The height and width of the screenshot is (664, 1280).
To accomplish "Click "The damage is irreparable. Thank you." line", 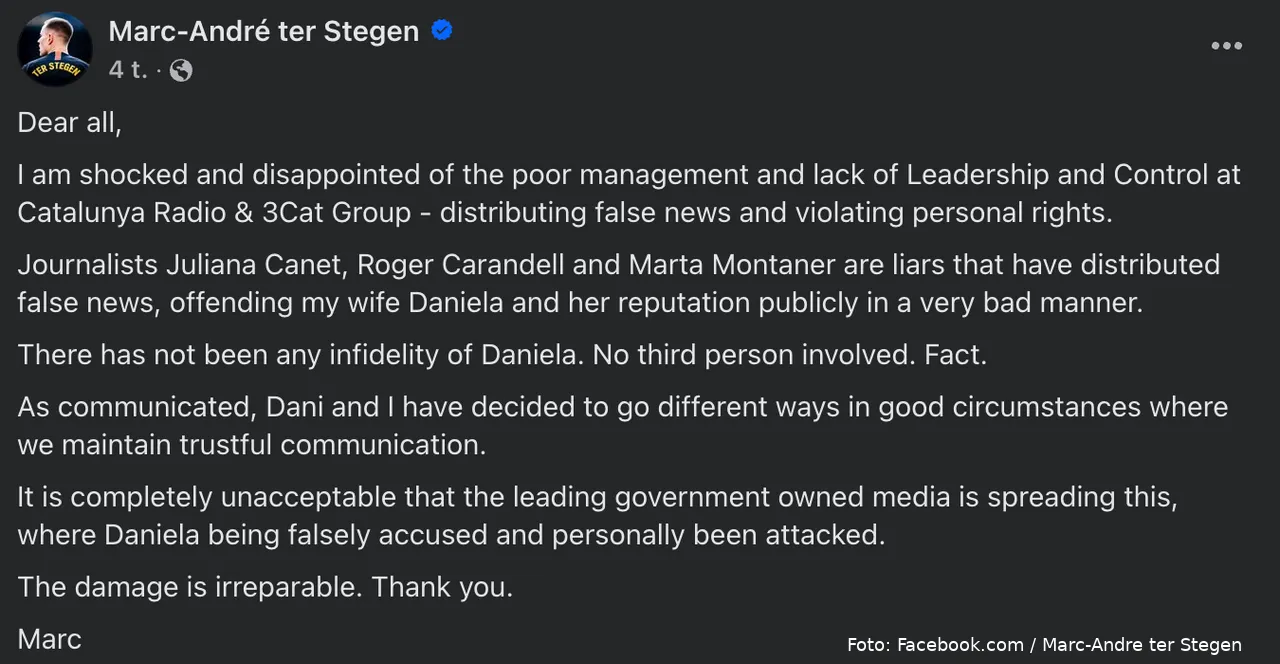I will (265, 587).
